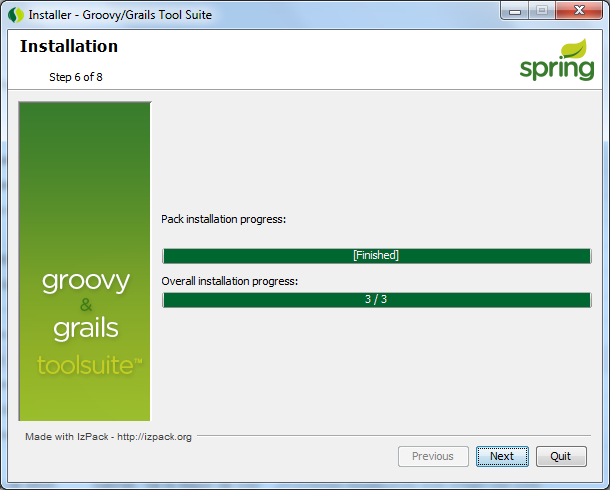
Task: Click the 'grails' word in side banner
Action: click(85, 328)
